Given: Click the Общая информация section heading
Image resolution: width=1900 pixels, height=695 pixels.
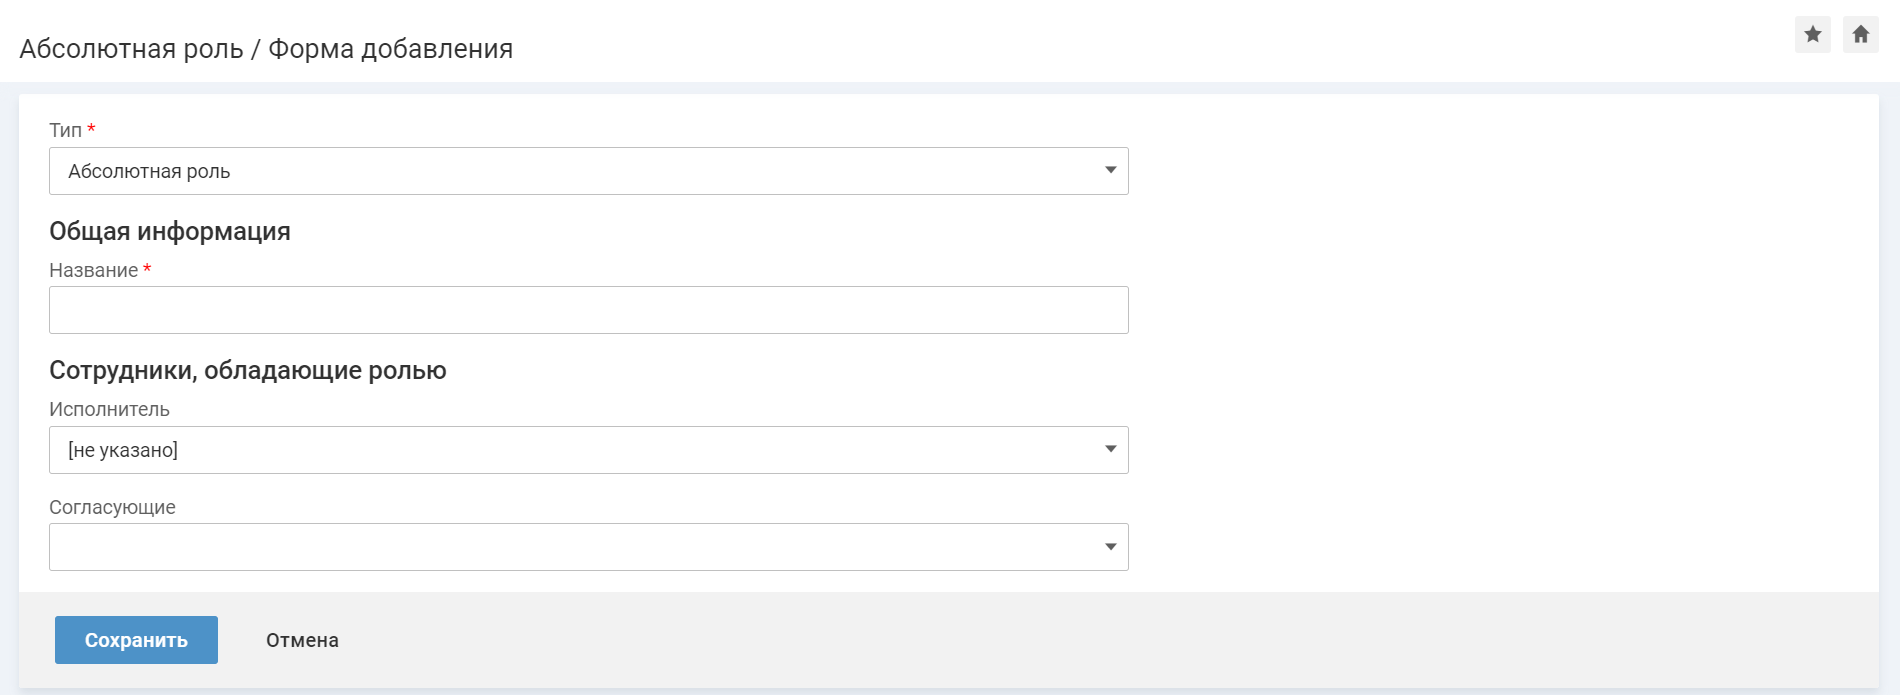Looking at the screenshot, I should 170,231.
